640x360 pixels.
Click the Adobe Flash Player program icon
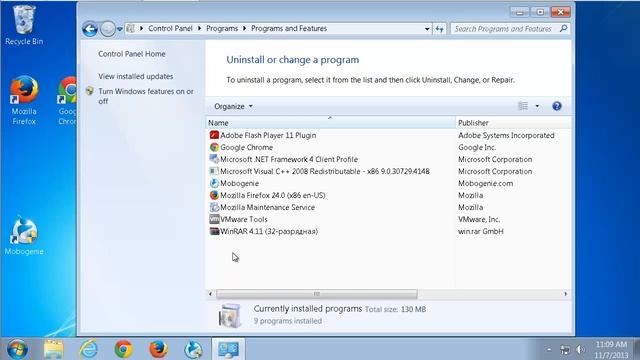[x=214, y=135]
